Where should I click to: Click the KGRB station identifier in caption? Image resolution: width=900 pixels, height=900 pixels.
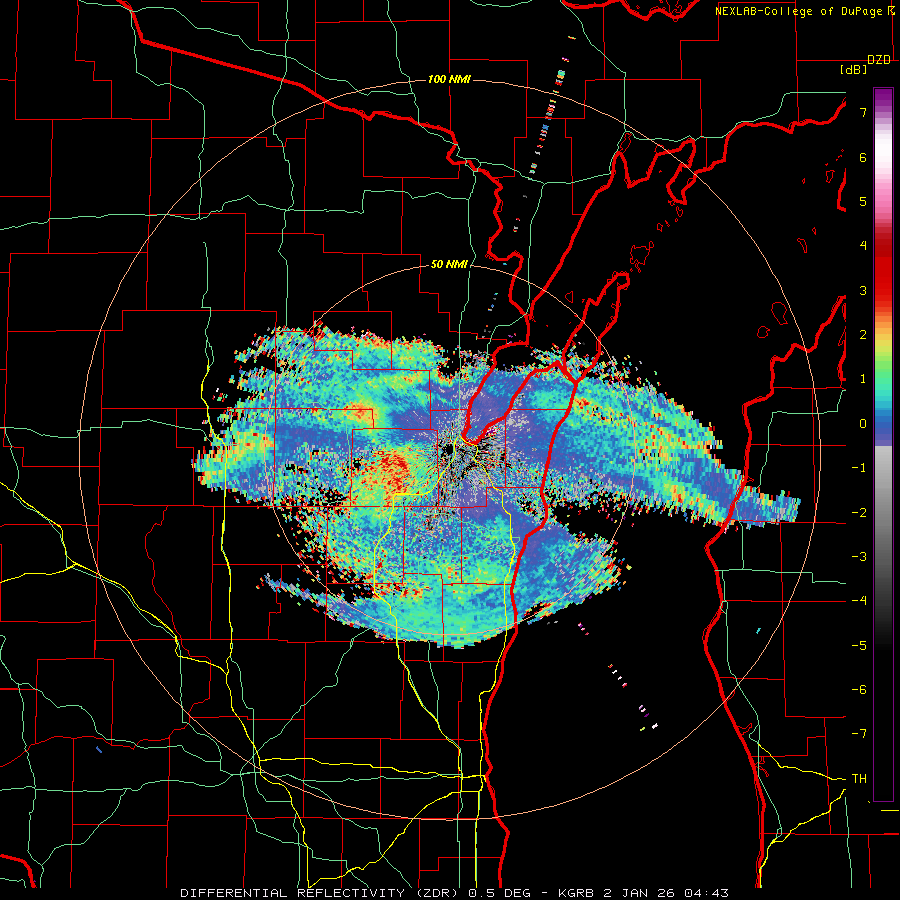pos(578,893)
